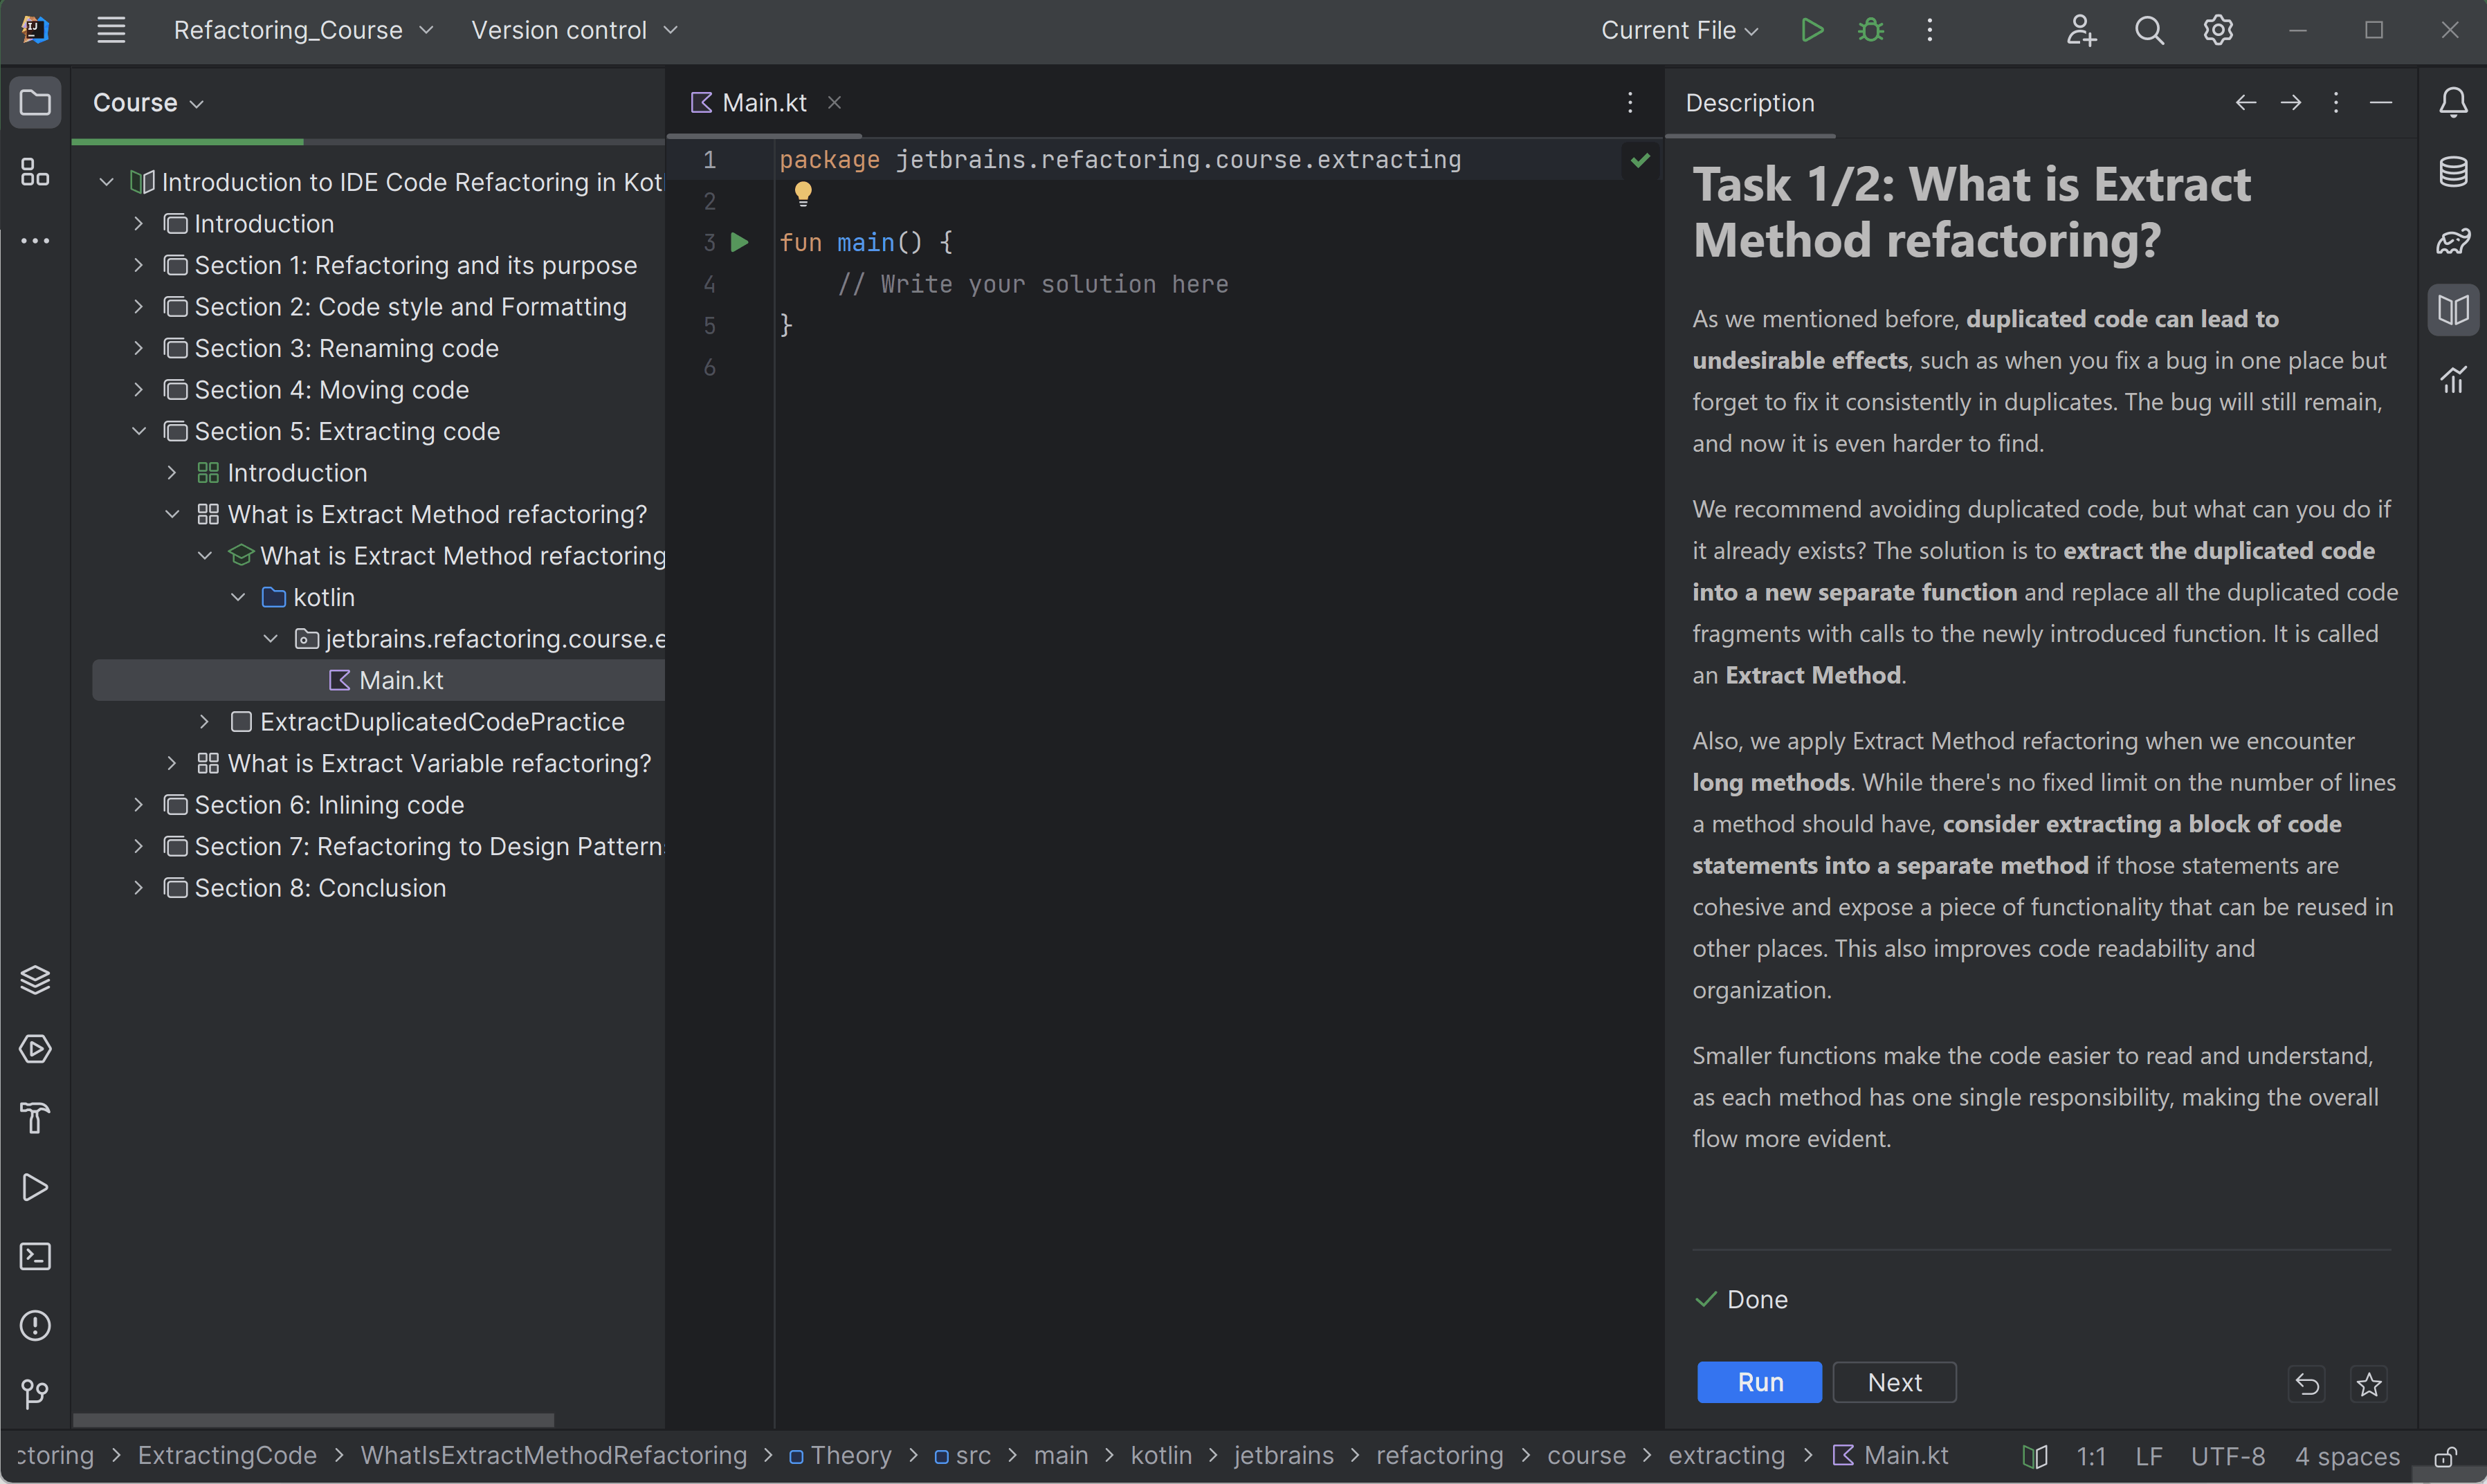Click the Search Everywhere magnifier icon

pos(2149,30)
